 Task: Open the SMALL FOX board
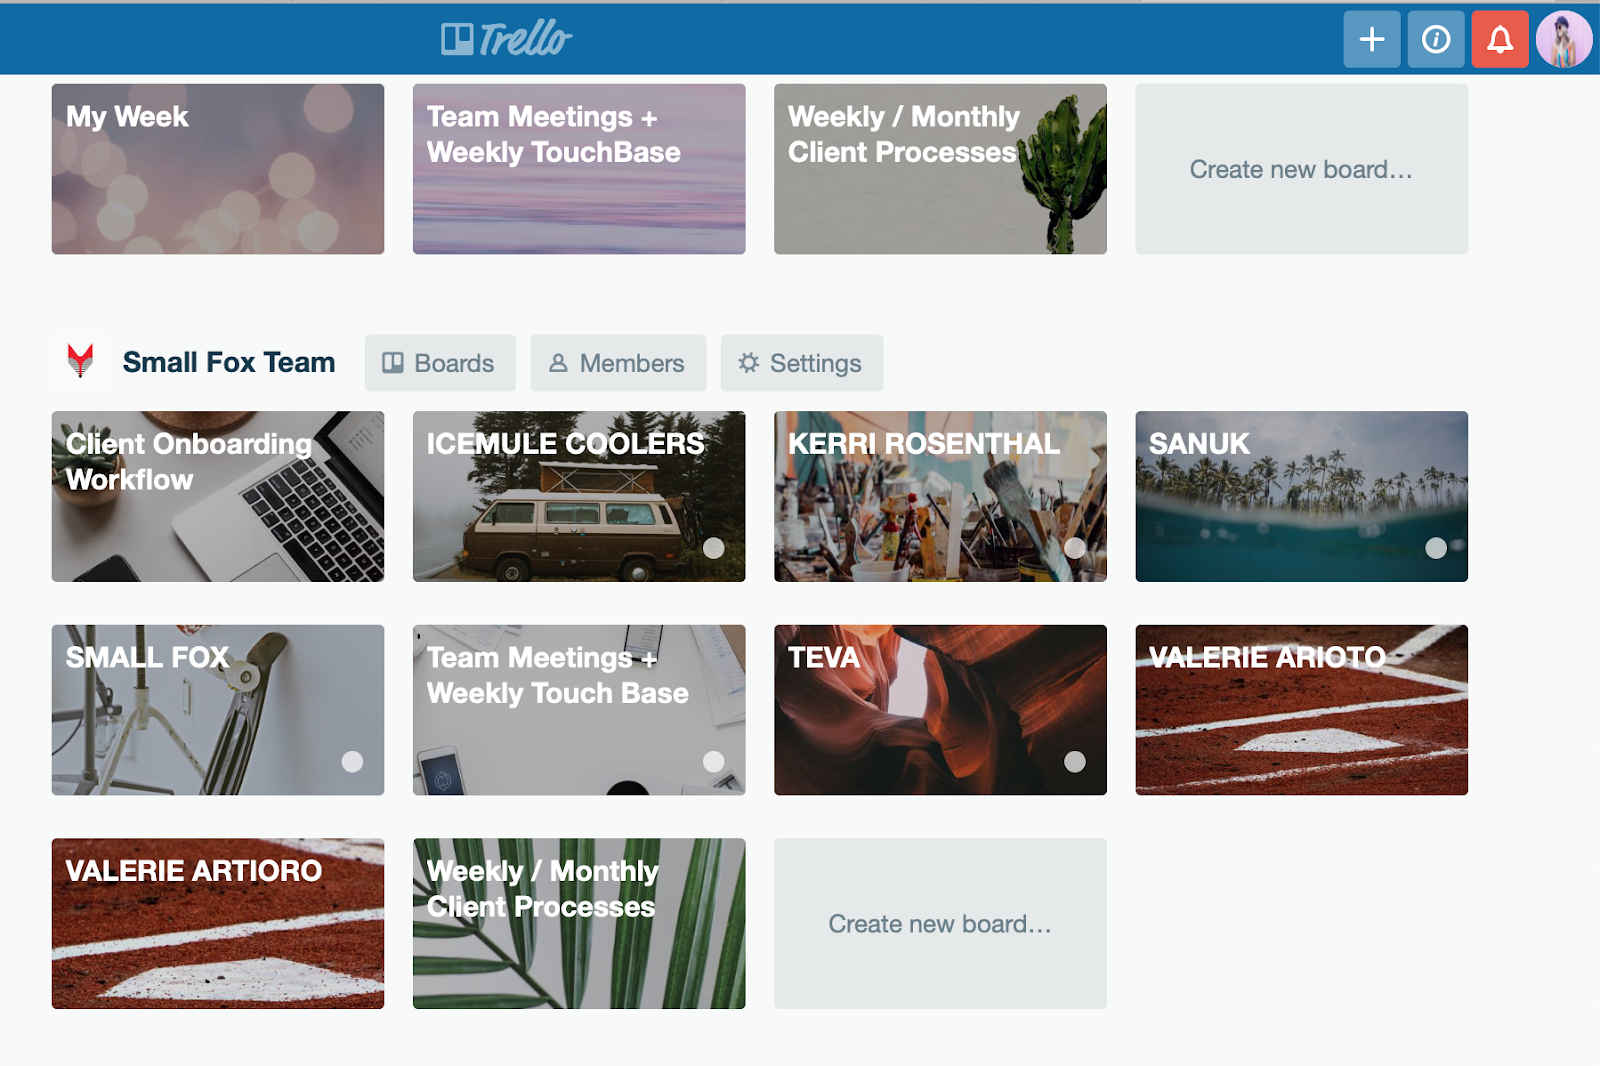pos(218,710)
